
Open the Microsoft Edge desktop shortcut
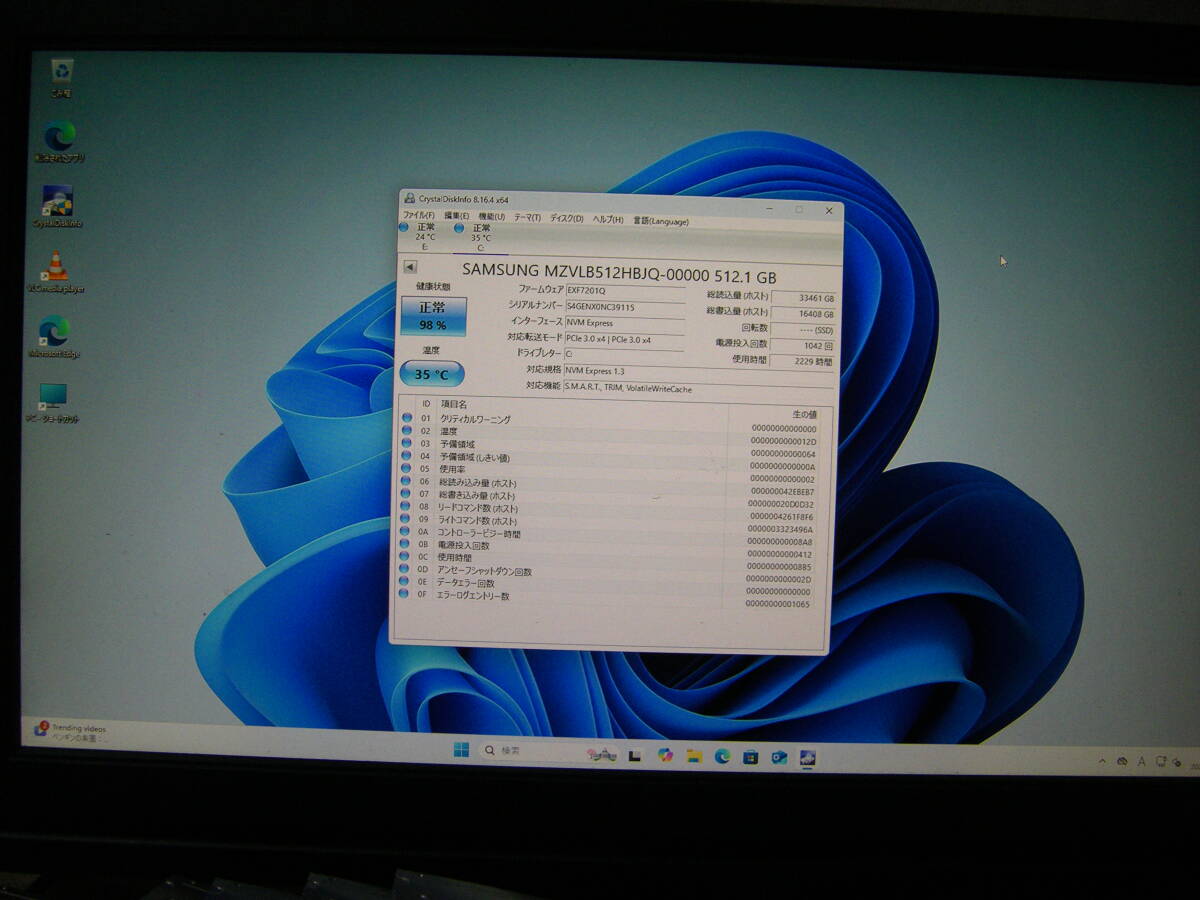(x=54, y=337)
